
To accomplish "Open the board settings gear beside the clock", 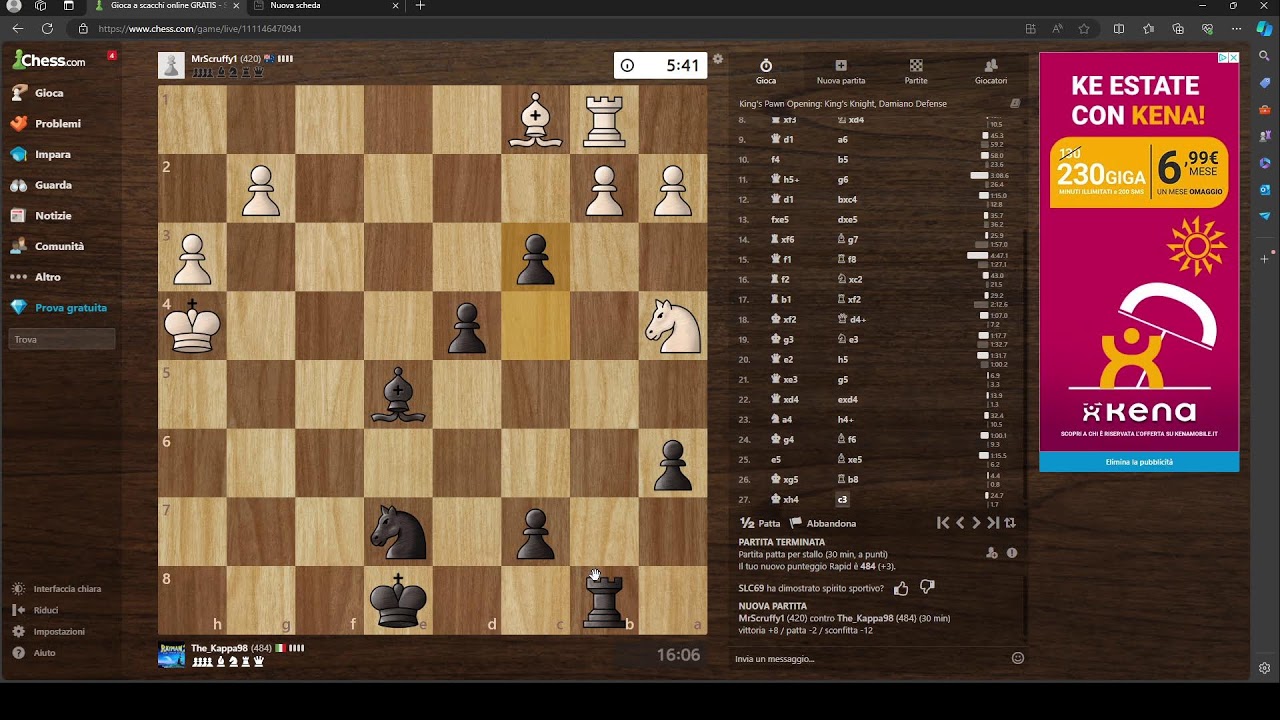I will click(x=717, y=60).
